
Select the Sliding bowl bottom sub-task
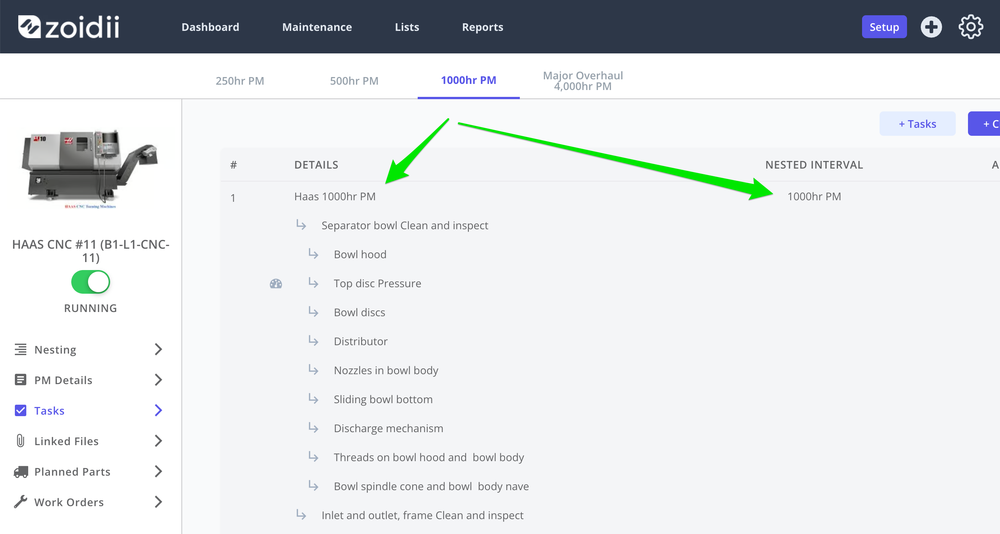pyautogui.click(x=383, y=399)
